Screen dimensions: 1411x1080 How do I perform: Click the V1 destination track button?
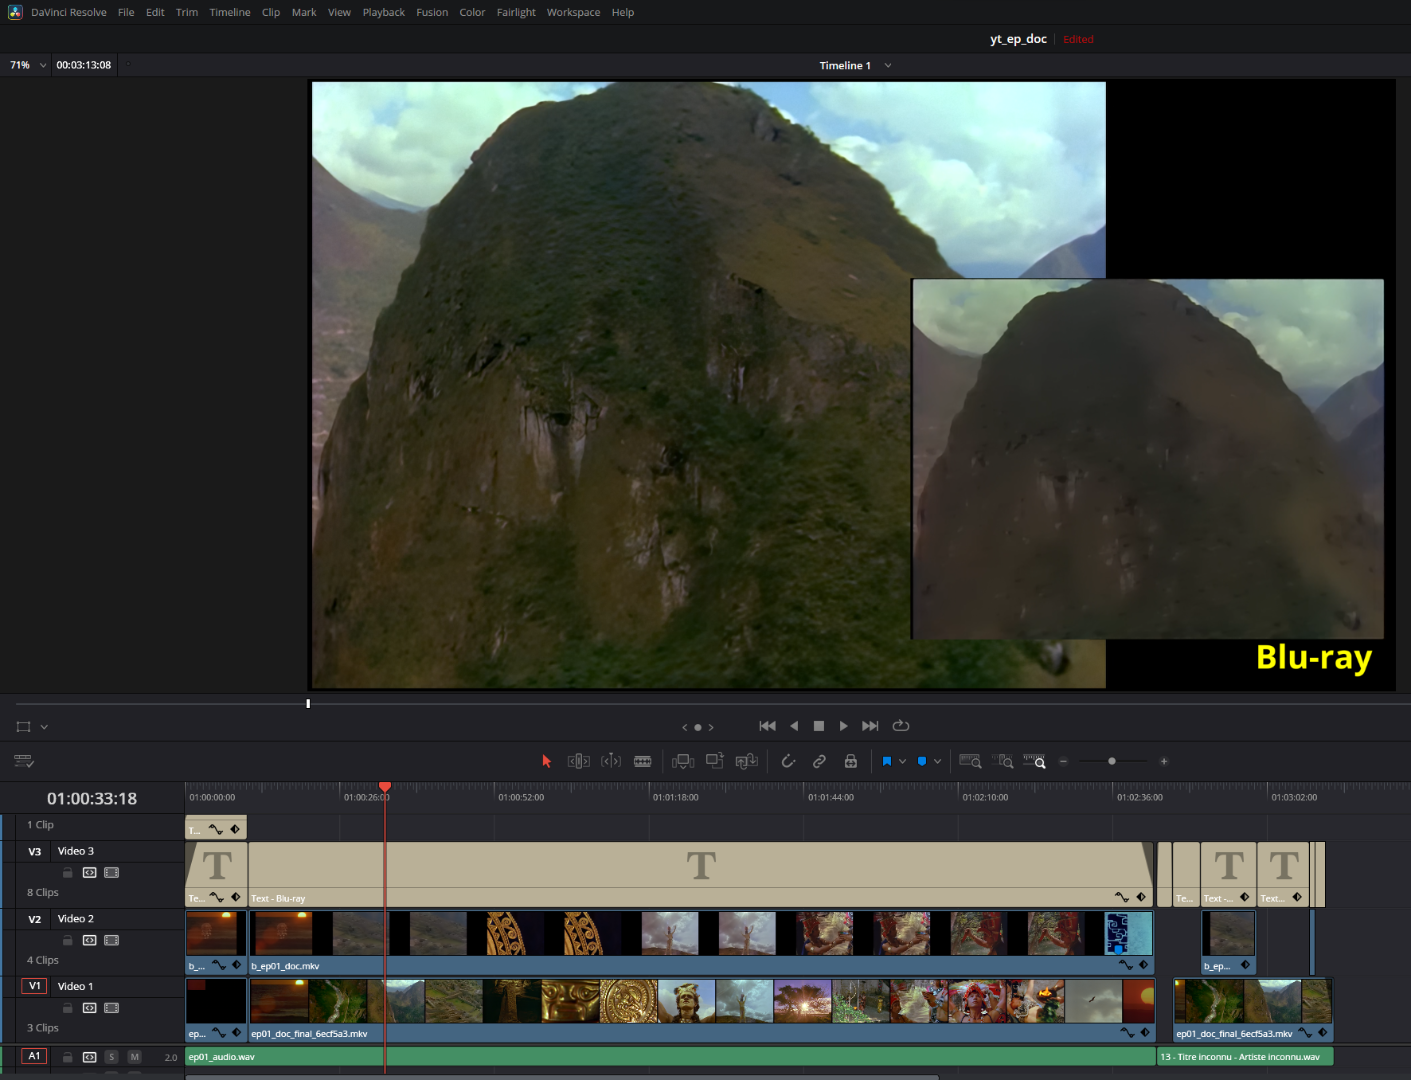[x=35, y=986]
